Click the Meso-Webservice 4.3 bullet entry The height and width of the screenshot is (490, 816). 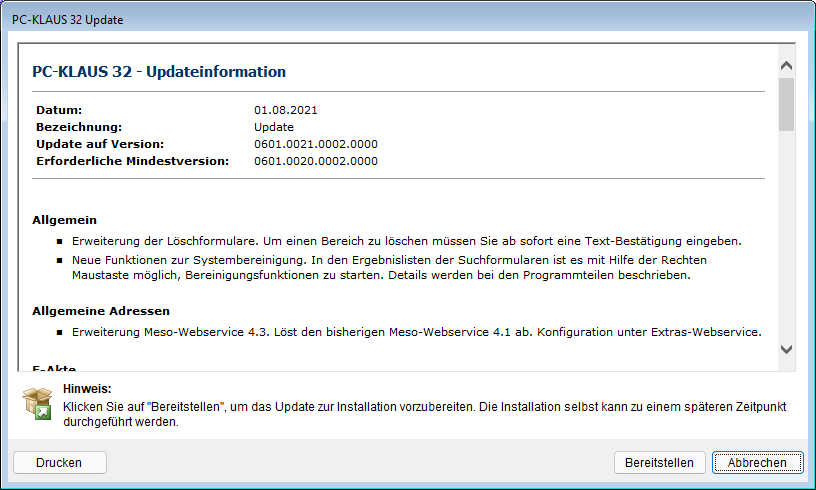pos(416,332)
